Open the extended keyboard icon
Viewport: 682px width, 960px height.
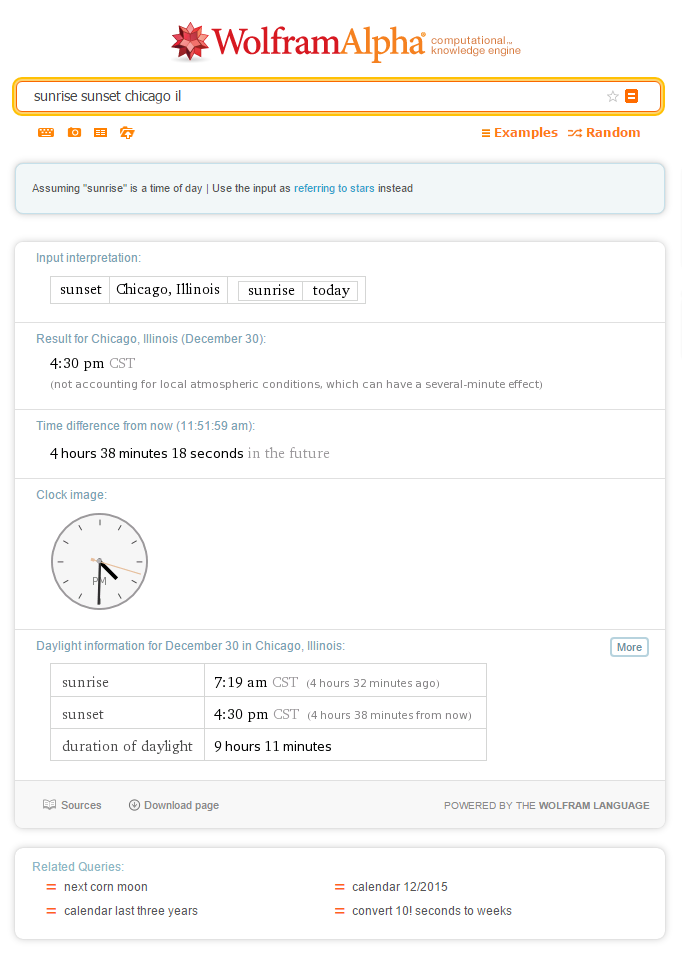click(x=46, y=132)
